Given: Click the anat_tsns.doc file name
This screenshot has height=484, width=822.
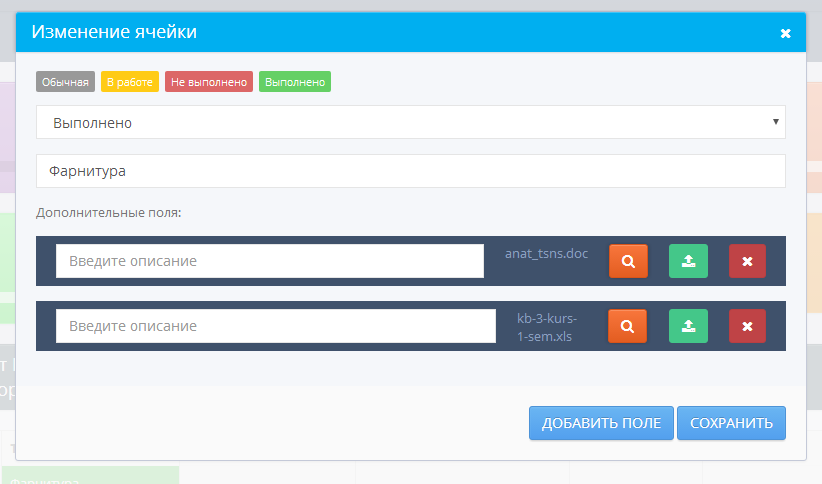Looking at the screenshot, I should coord(546,254).
